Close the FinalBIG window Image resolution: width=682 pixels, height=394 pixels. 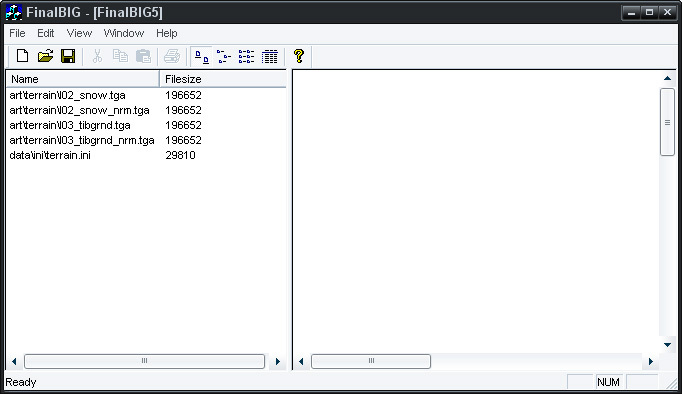pos(667,13)
